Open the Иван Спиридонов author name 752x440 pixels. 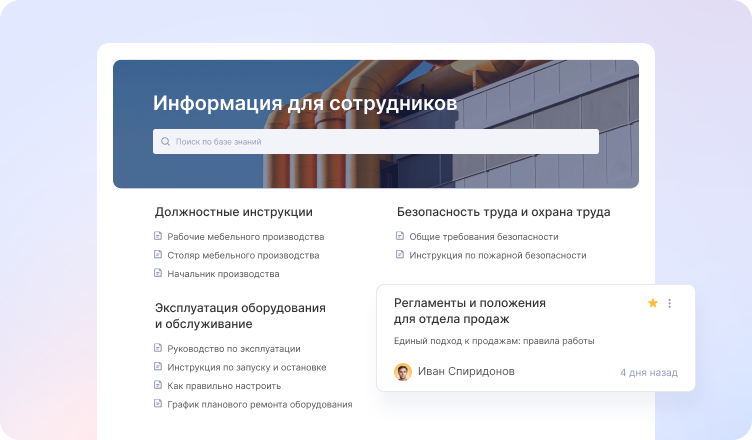(x=466, y=372)
